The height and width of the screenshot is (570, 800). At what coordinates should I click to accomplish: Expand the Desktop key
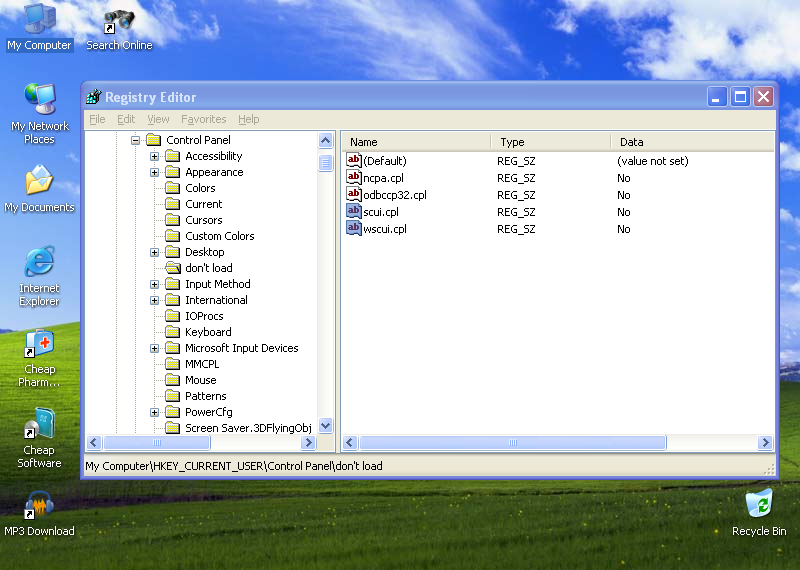coord(154,252)
